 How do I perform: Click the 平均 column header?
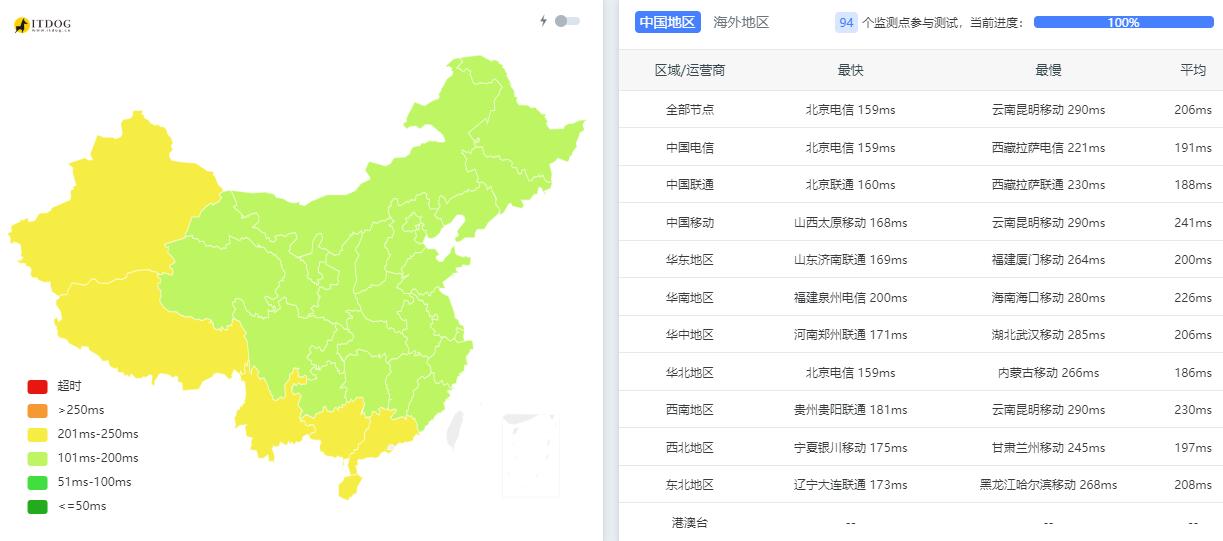[x=1192, y=70]
